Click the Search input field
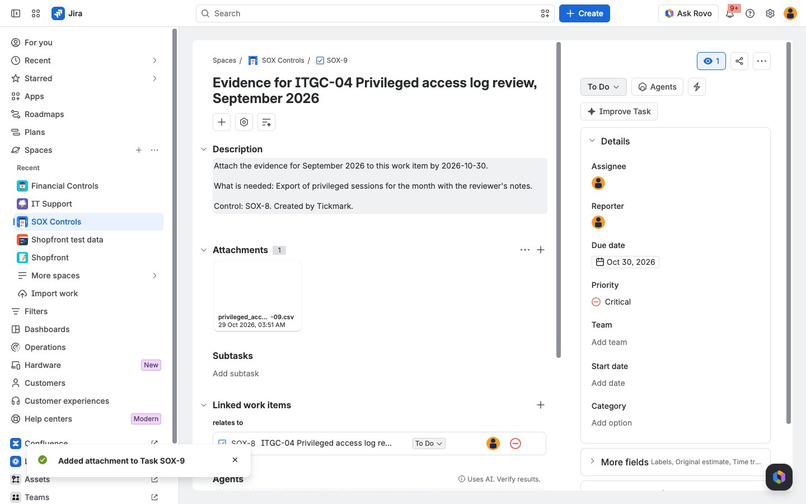 point(374,13)
